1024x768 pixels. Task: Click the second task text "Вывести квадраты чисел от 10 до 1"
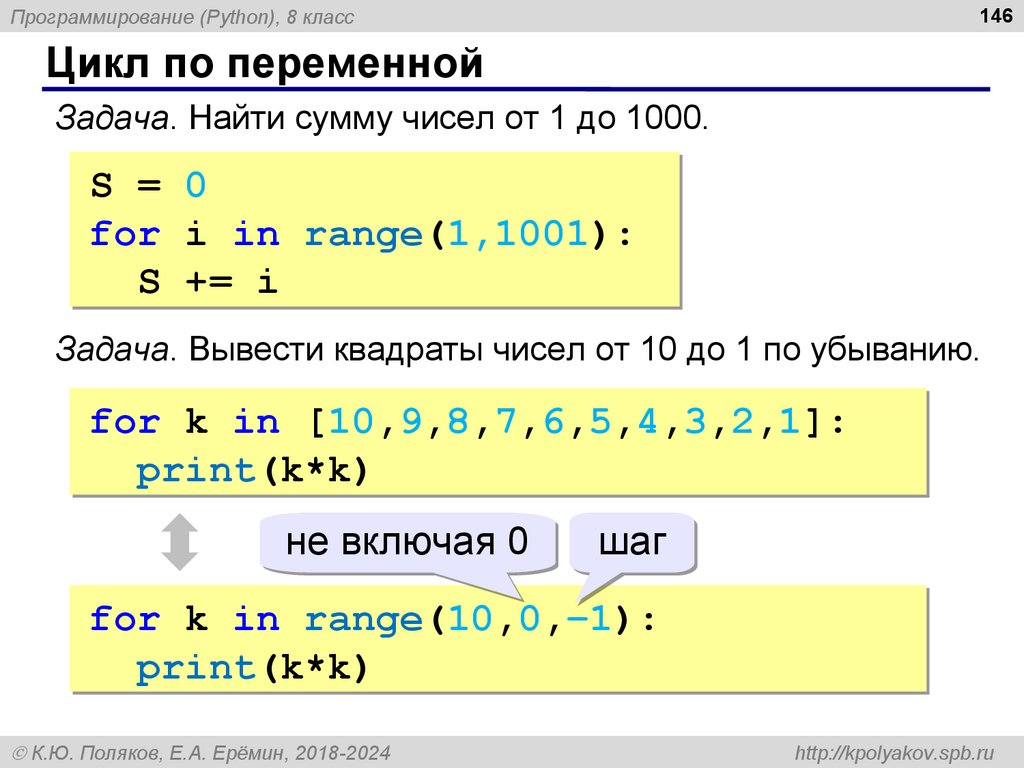point(470,349)
